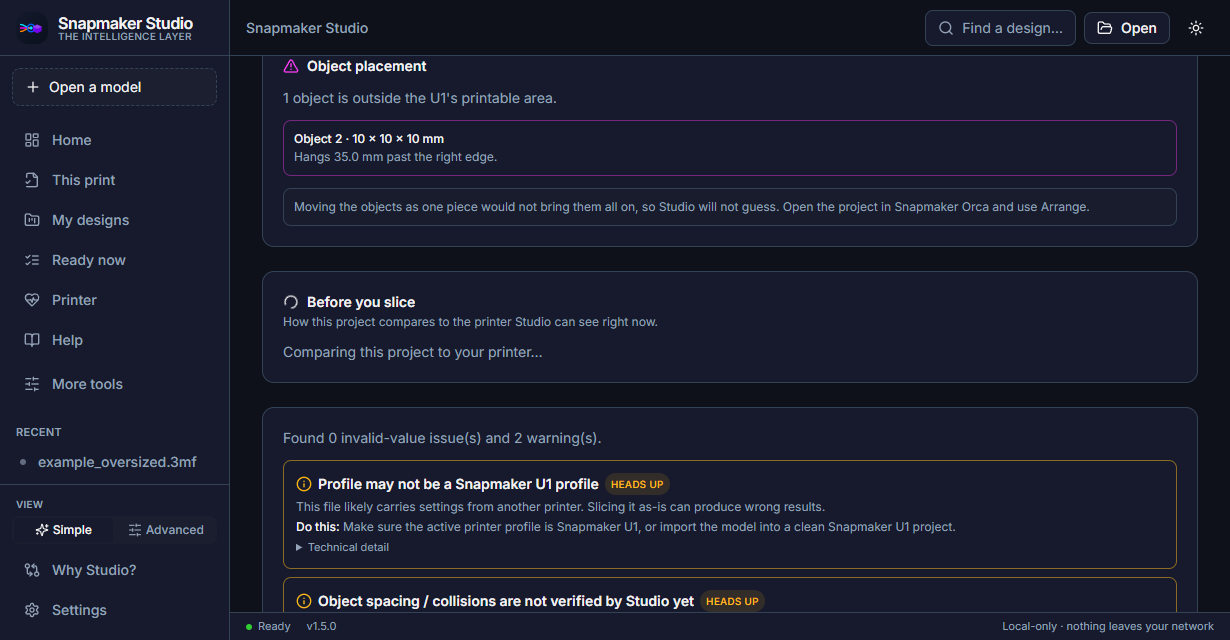The height and width of the screenshot is (640, 1230).
Task: Click the Snapmaker Studio logo icon
Action: pyautogui.click(x=32, y=28)
